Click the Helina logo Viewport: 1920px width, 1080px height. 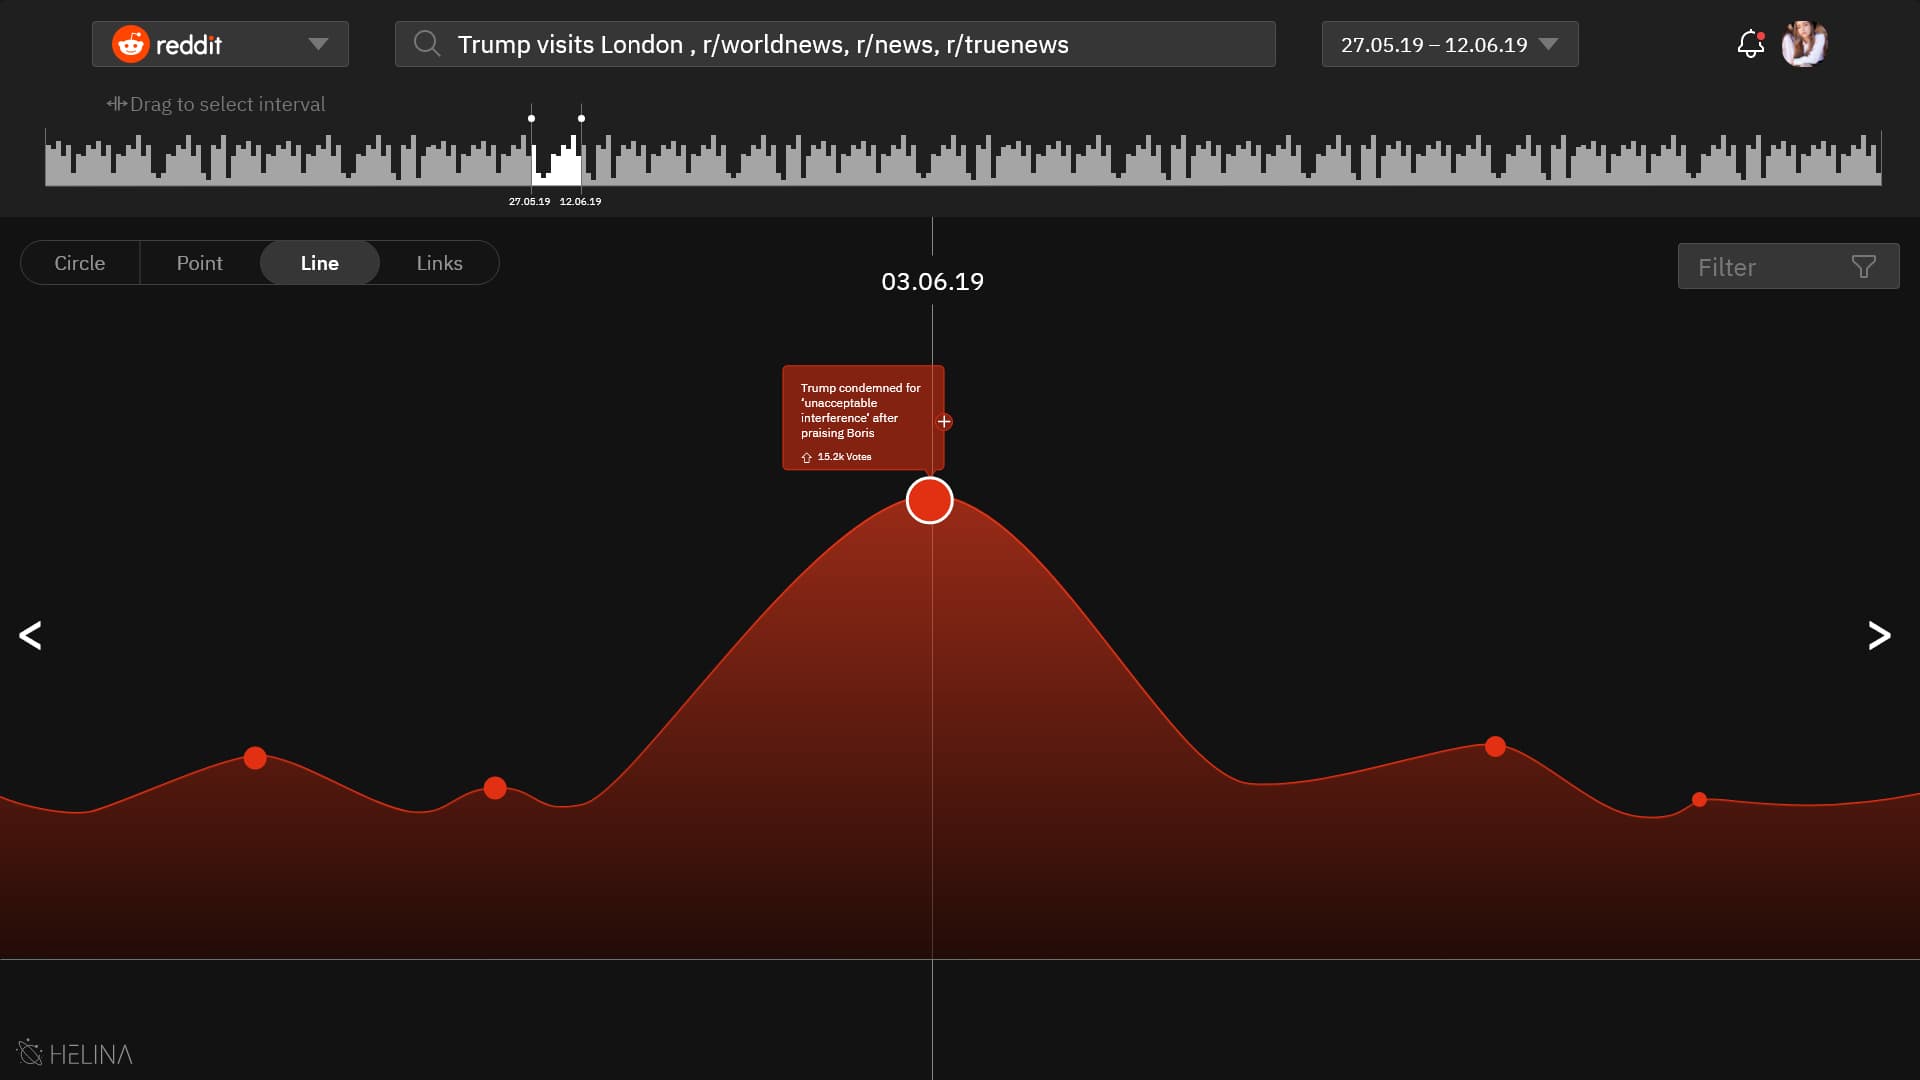pos(75,1053)
